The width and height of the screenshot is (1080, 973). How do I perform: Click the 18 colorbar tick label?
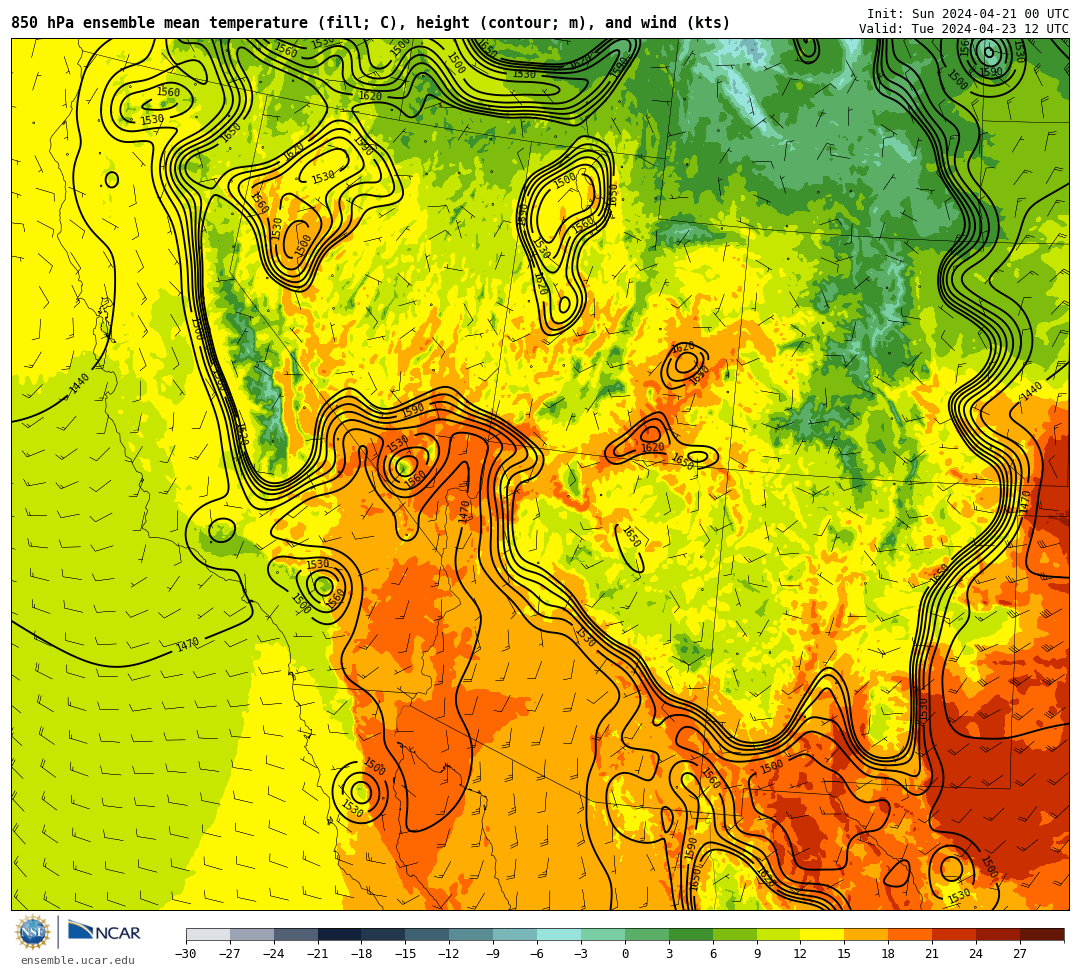point(889,954)
